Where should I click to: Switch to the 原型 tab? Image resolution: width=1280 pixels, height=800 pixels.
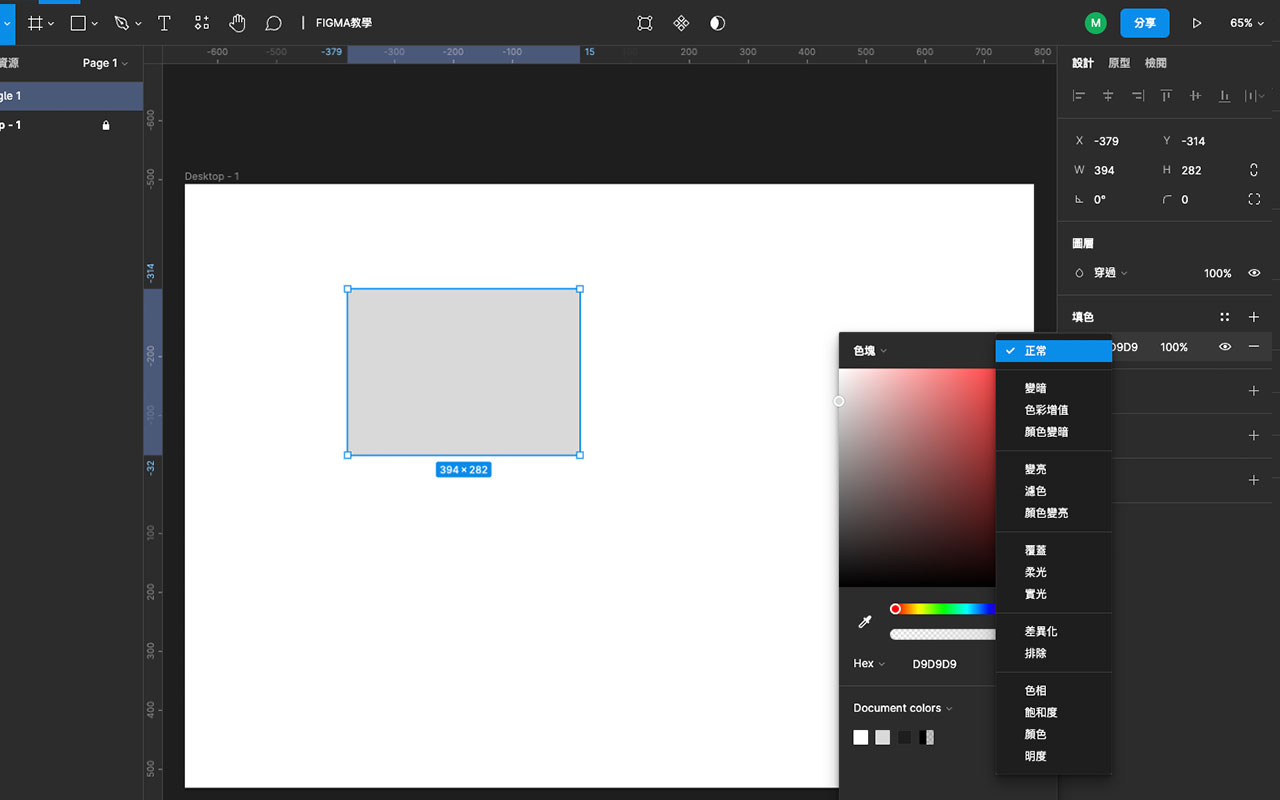coord(1119,62)
